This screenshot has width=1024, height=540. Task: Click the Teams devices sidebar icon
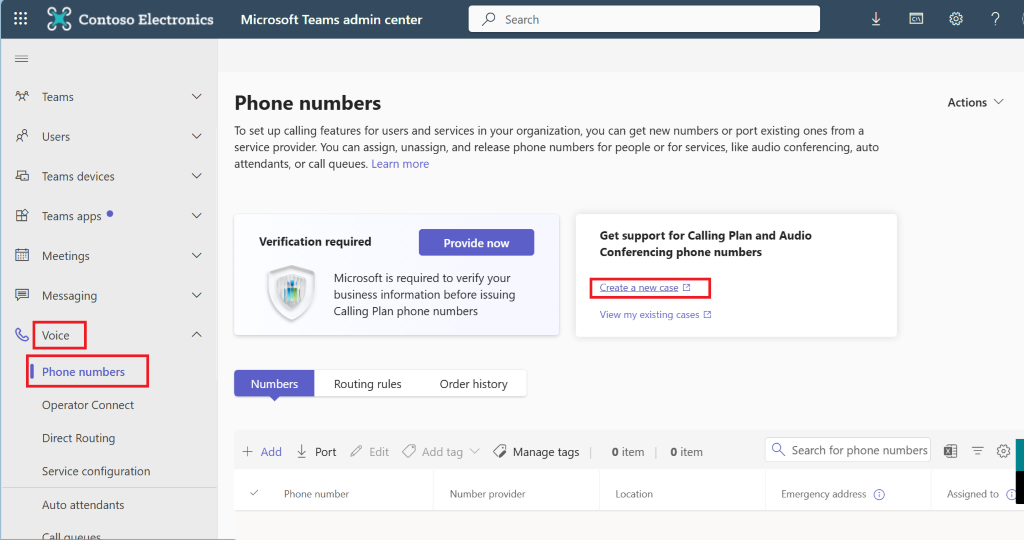(x=22, y=176)
